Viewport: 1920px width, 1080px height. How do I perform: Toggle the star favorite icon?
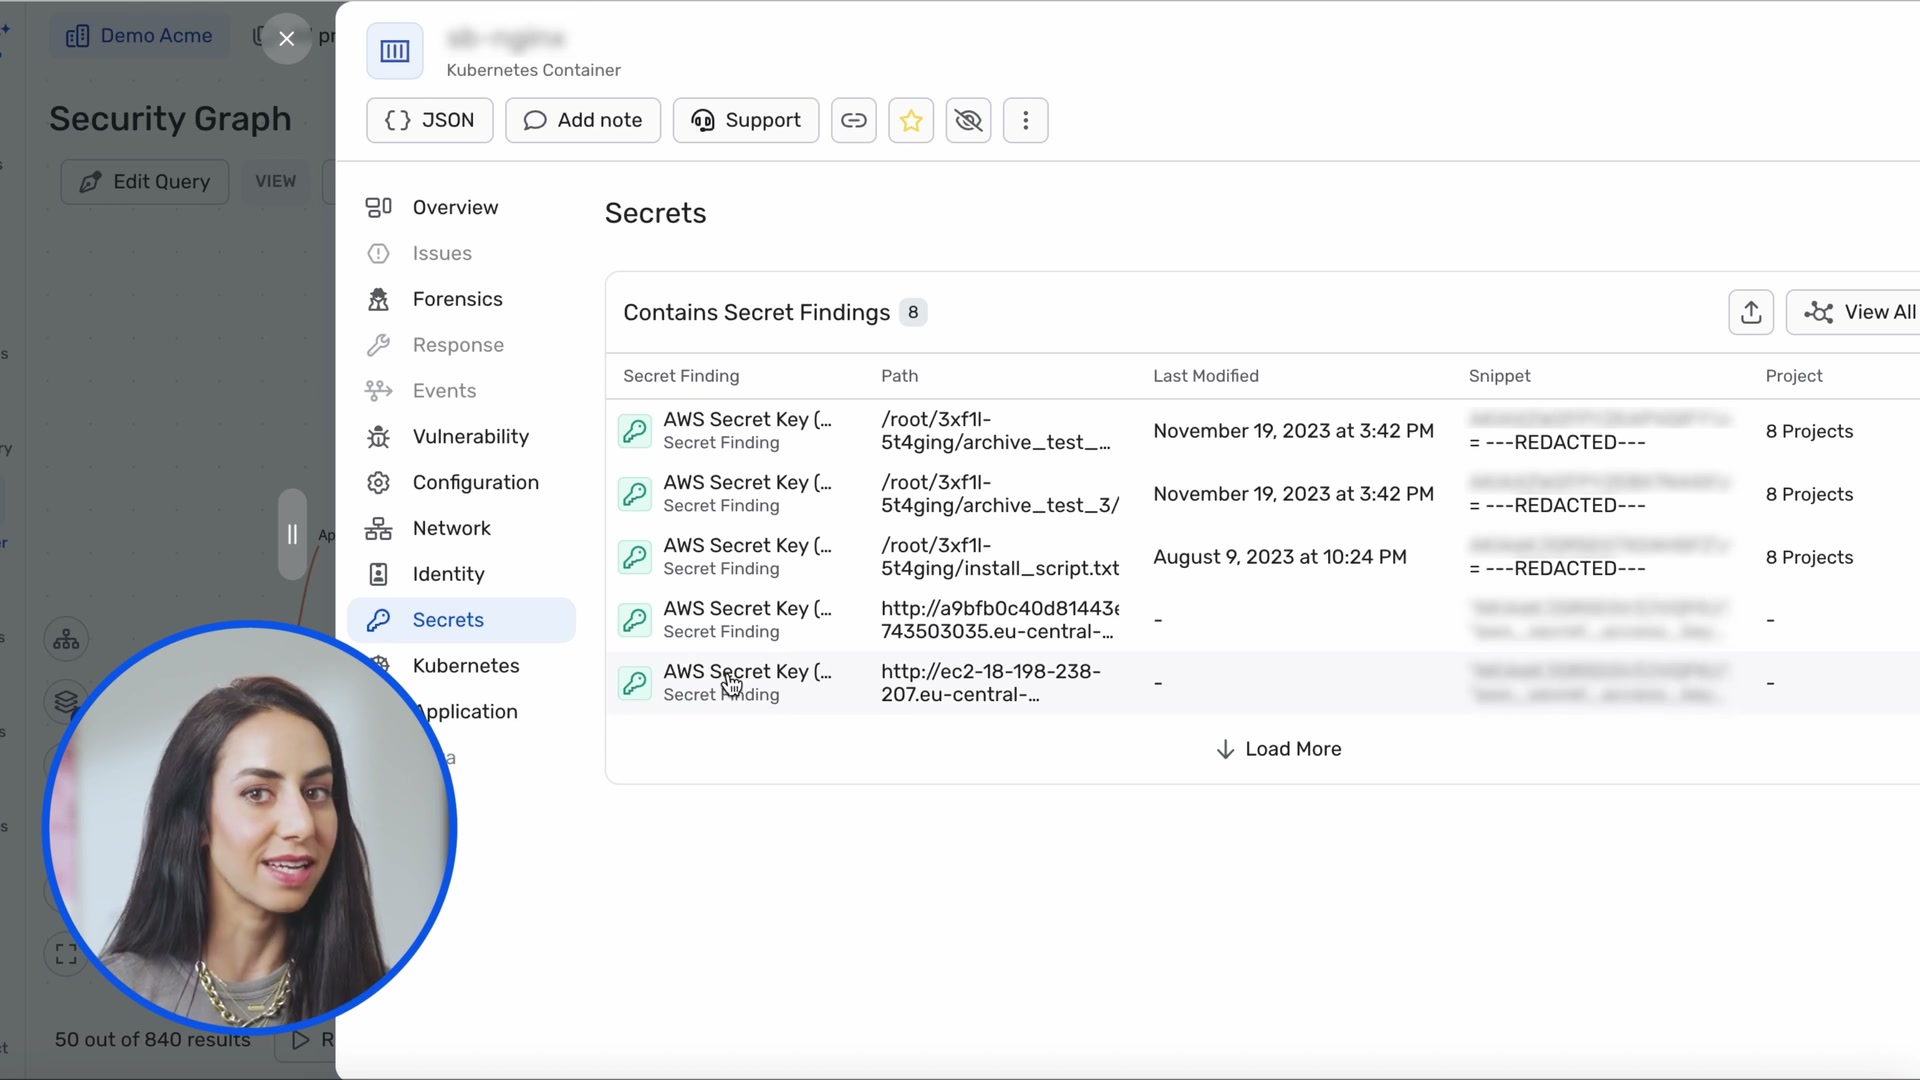click(910, 120)
